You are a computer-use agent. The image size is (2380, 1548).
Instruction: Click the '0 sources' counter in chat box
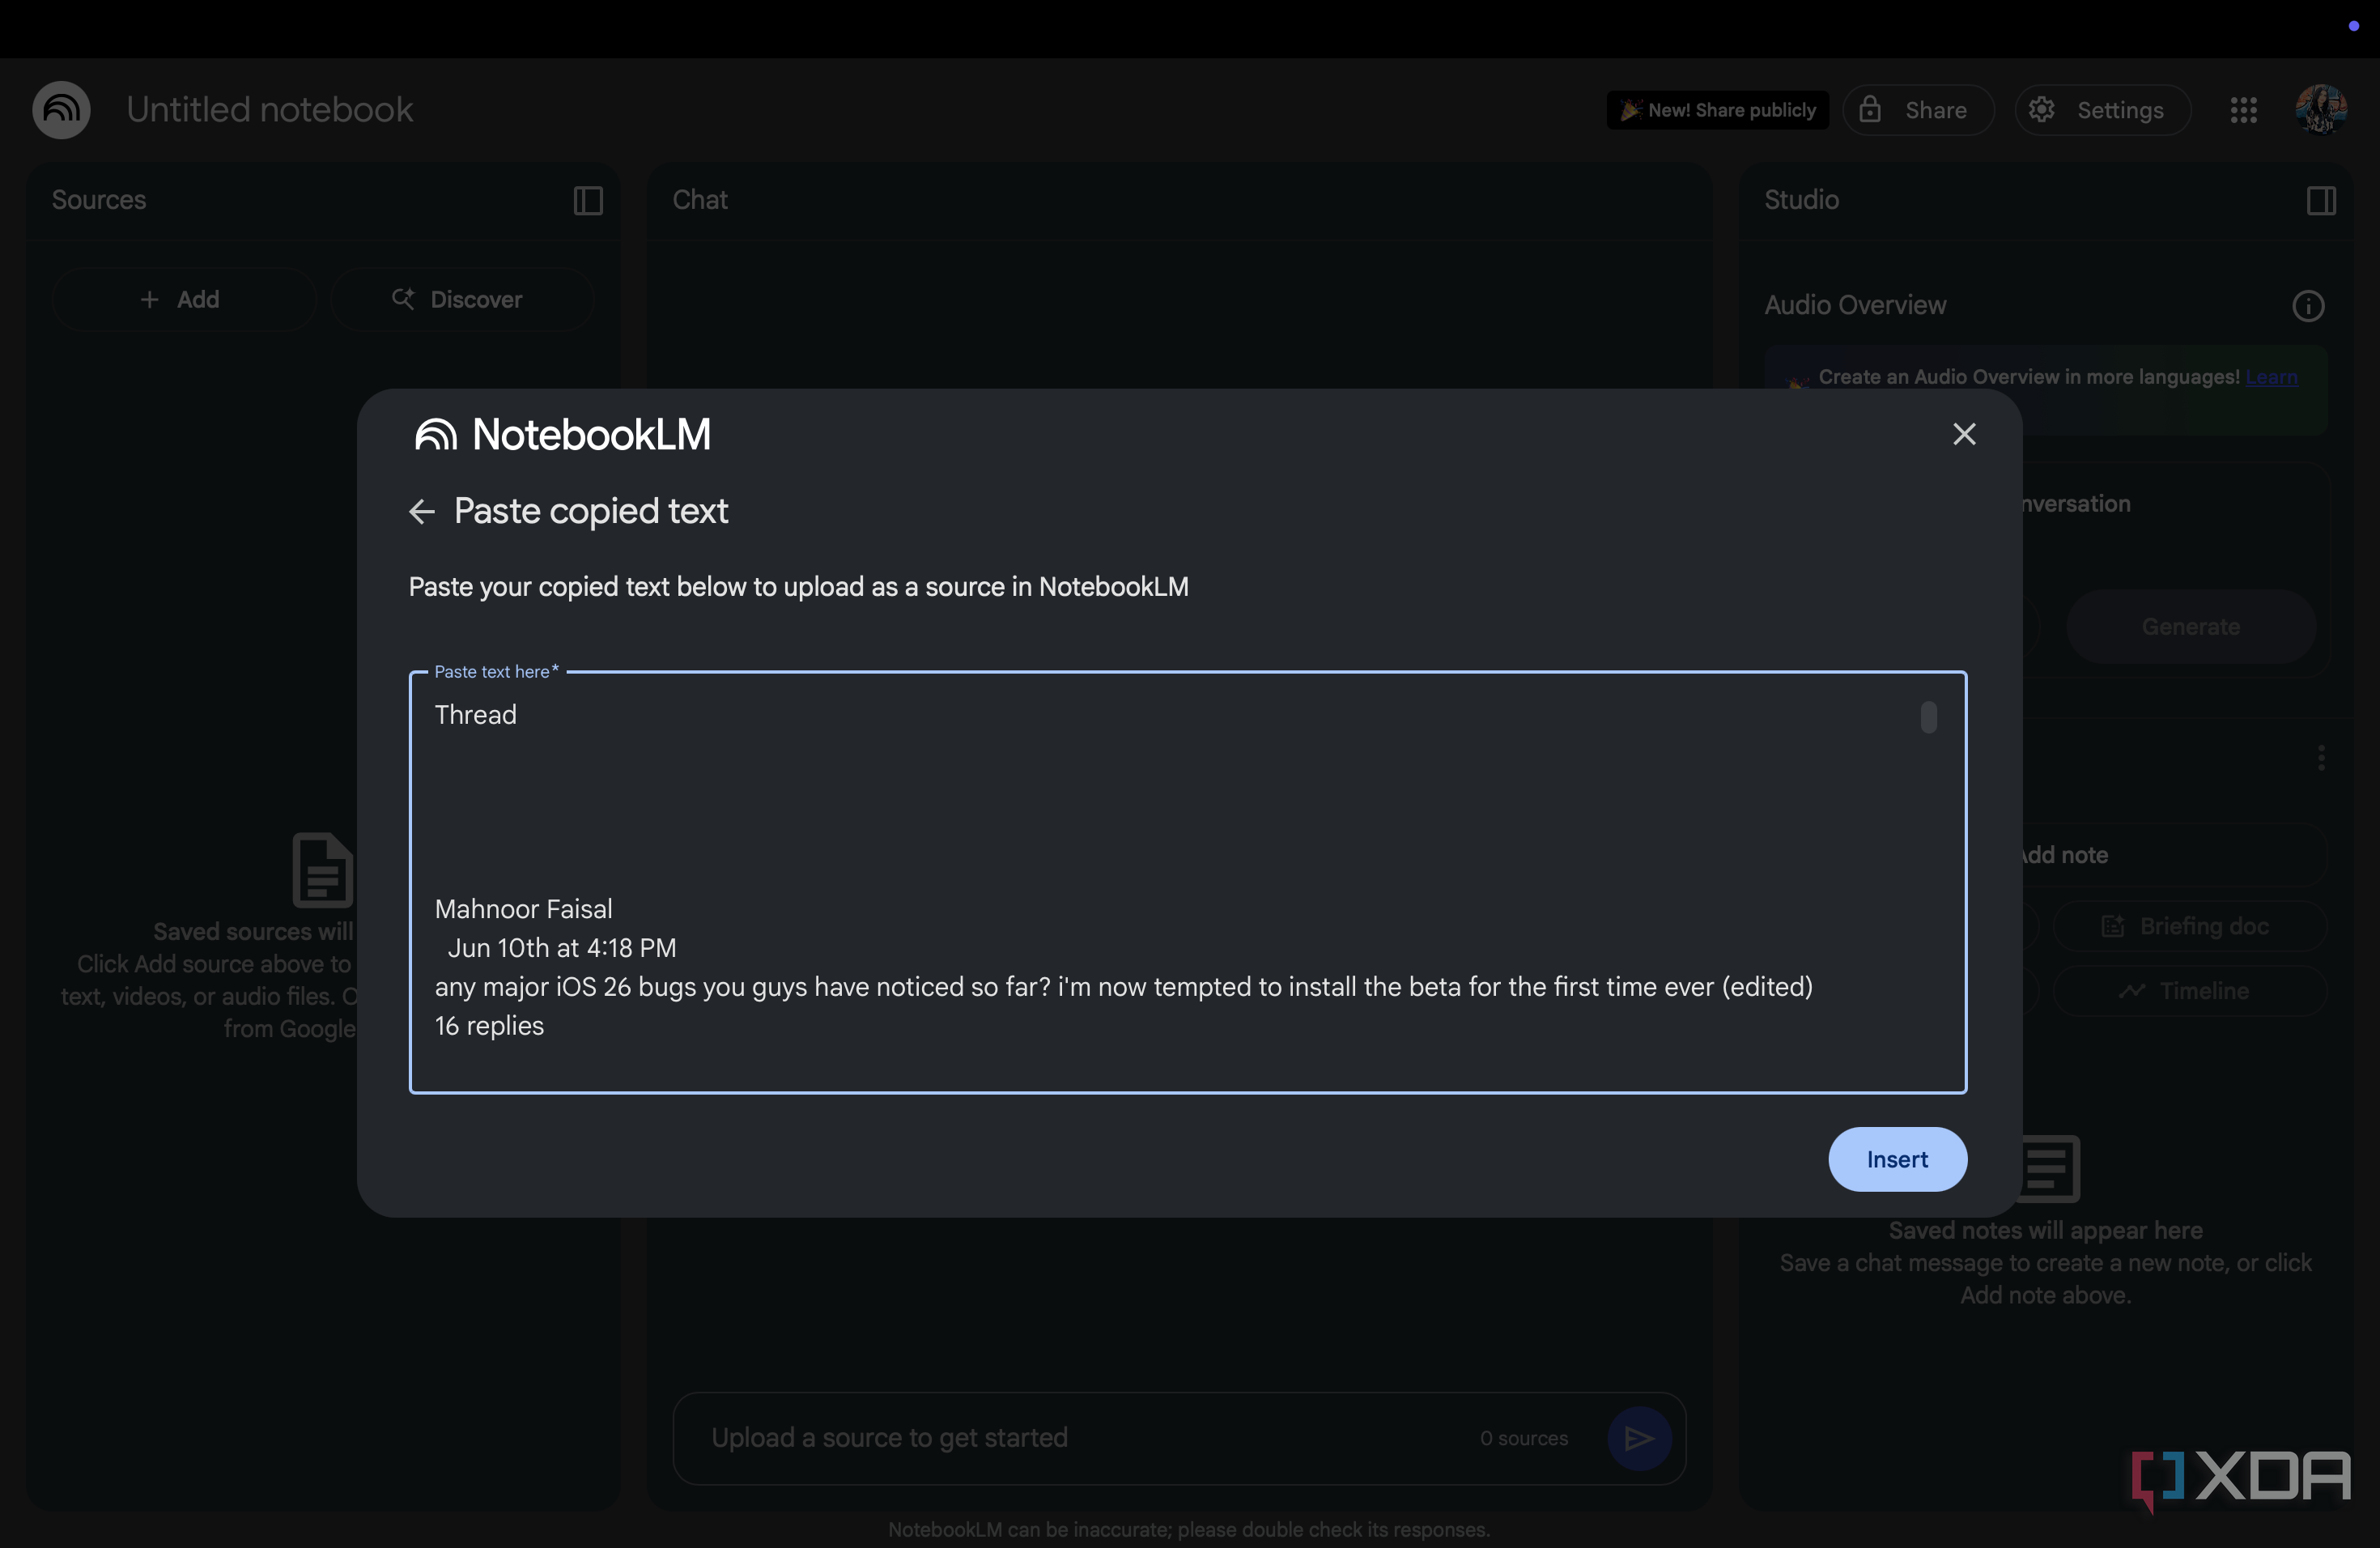coord(1524,1438)
